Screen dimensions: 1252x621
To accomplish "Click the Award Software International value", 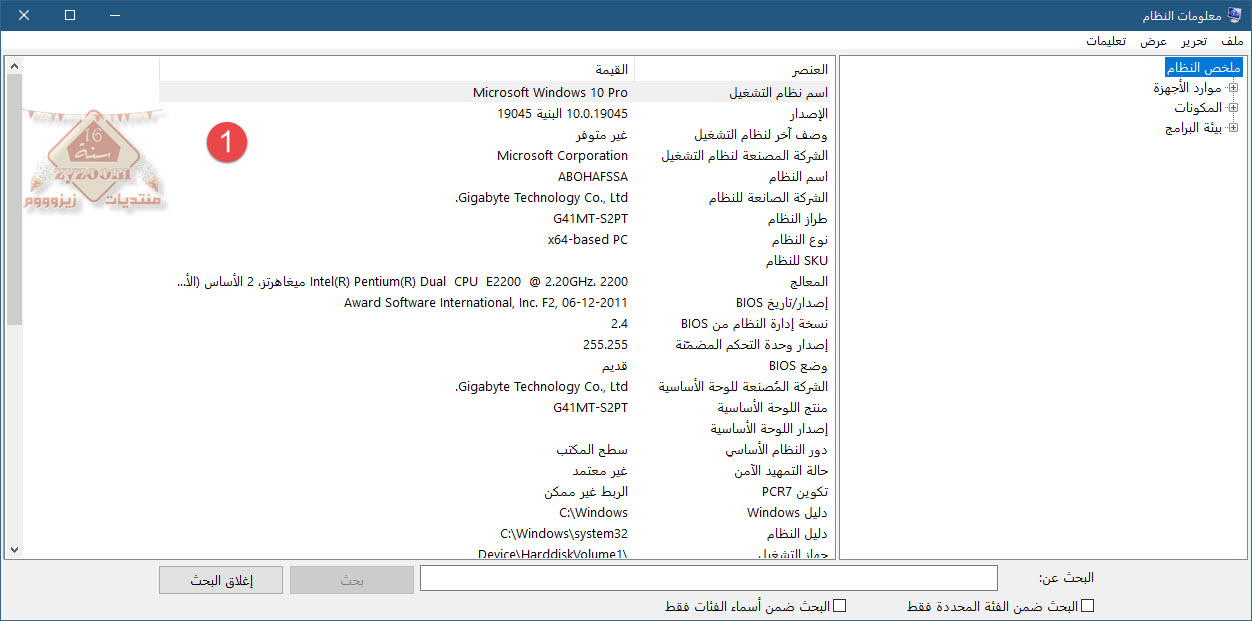I will [x=486, y=302].
